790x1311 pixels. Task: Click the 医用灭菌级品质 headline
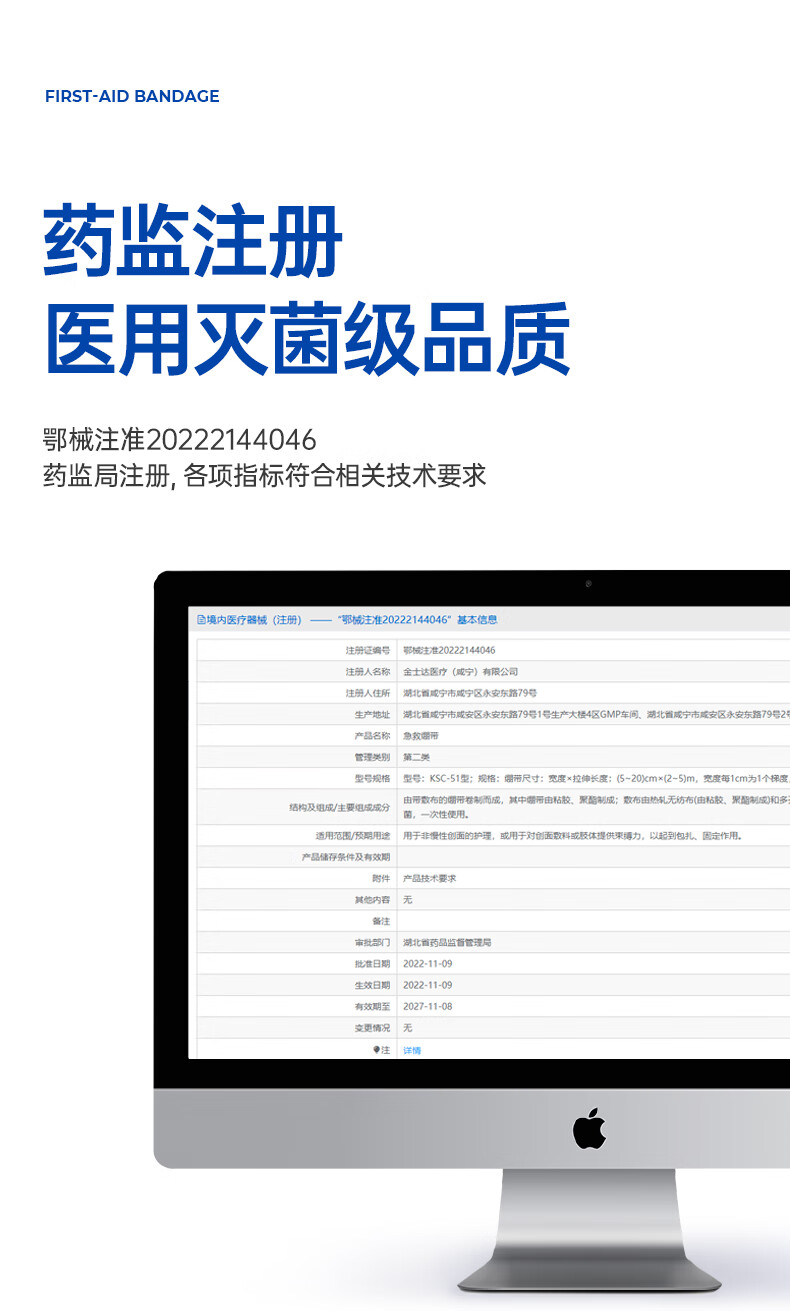pyautogui.click(x=307, y=339)
